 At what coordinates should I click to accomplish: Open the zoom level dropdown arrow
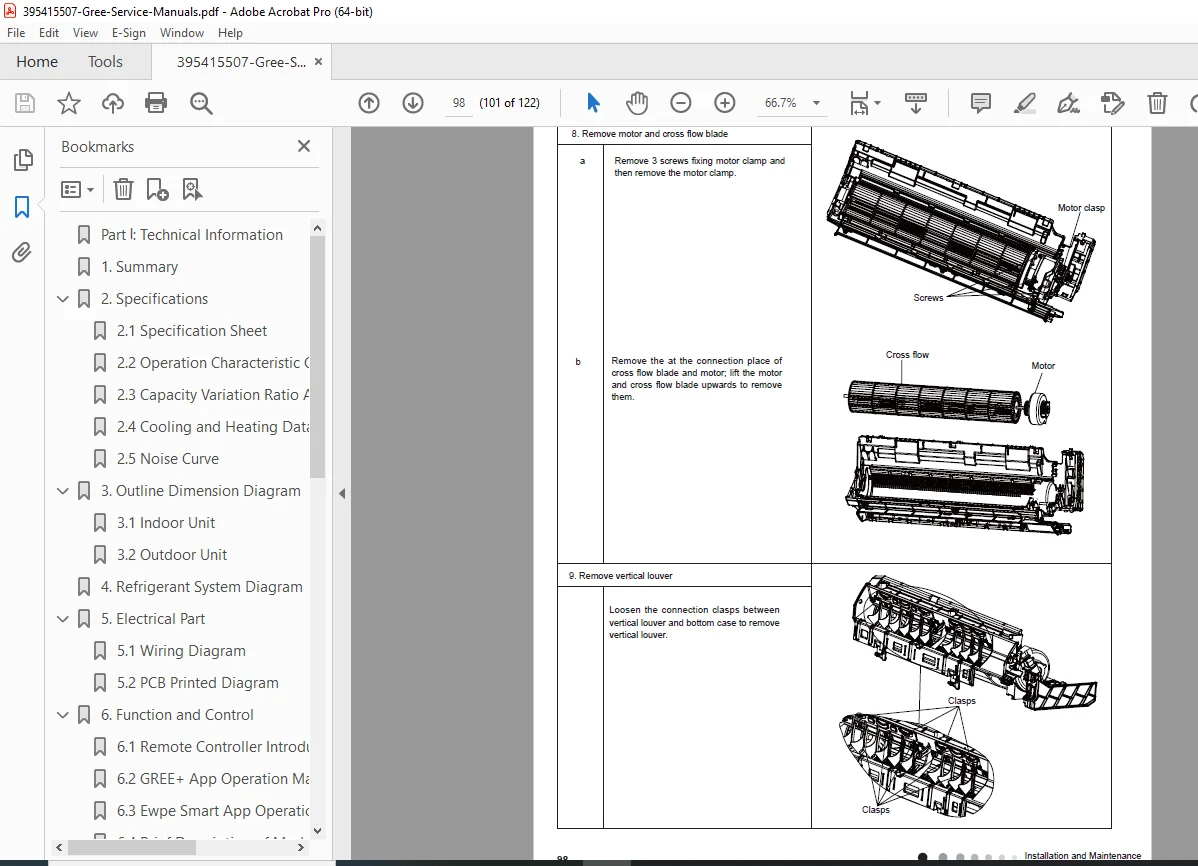(816, 103)
